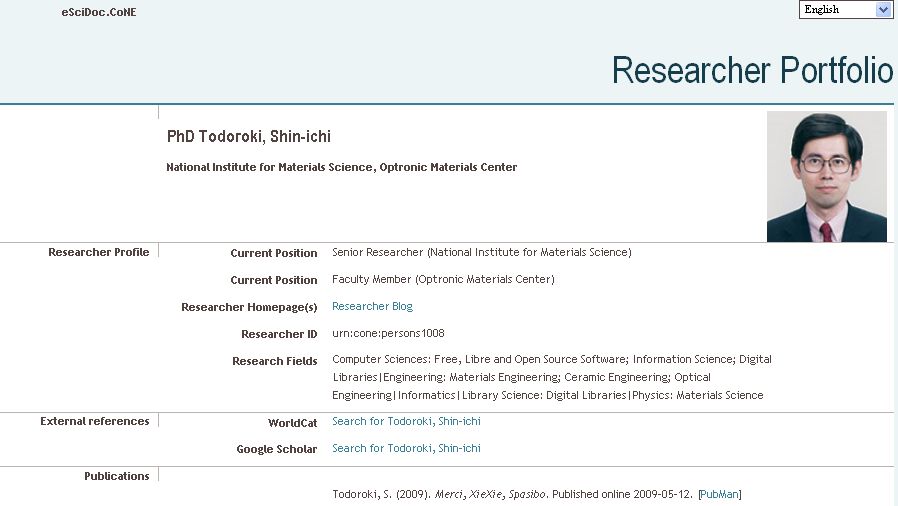The height and width of the screenshot is (506, 898).
Task: Open the PubMan link beside the publication
Action: click(x=720, y=495)
